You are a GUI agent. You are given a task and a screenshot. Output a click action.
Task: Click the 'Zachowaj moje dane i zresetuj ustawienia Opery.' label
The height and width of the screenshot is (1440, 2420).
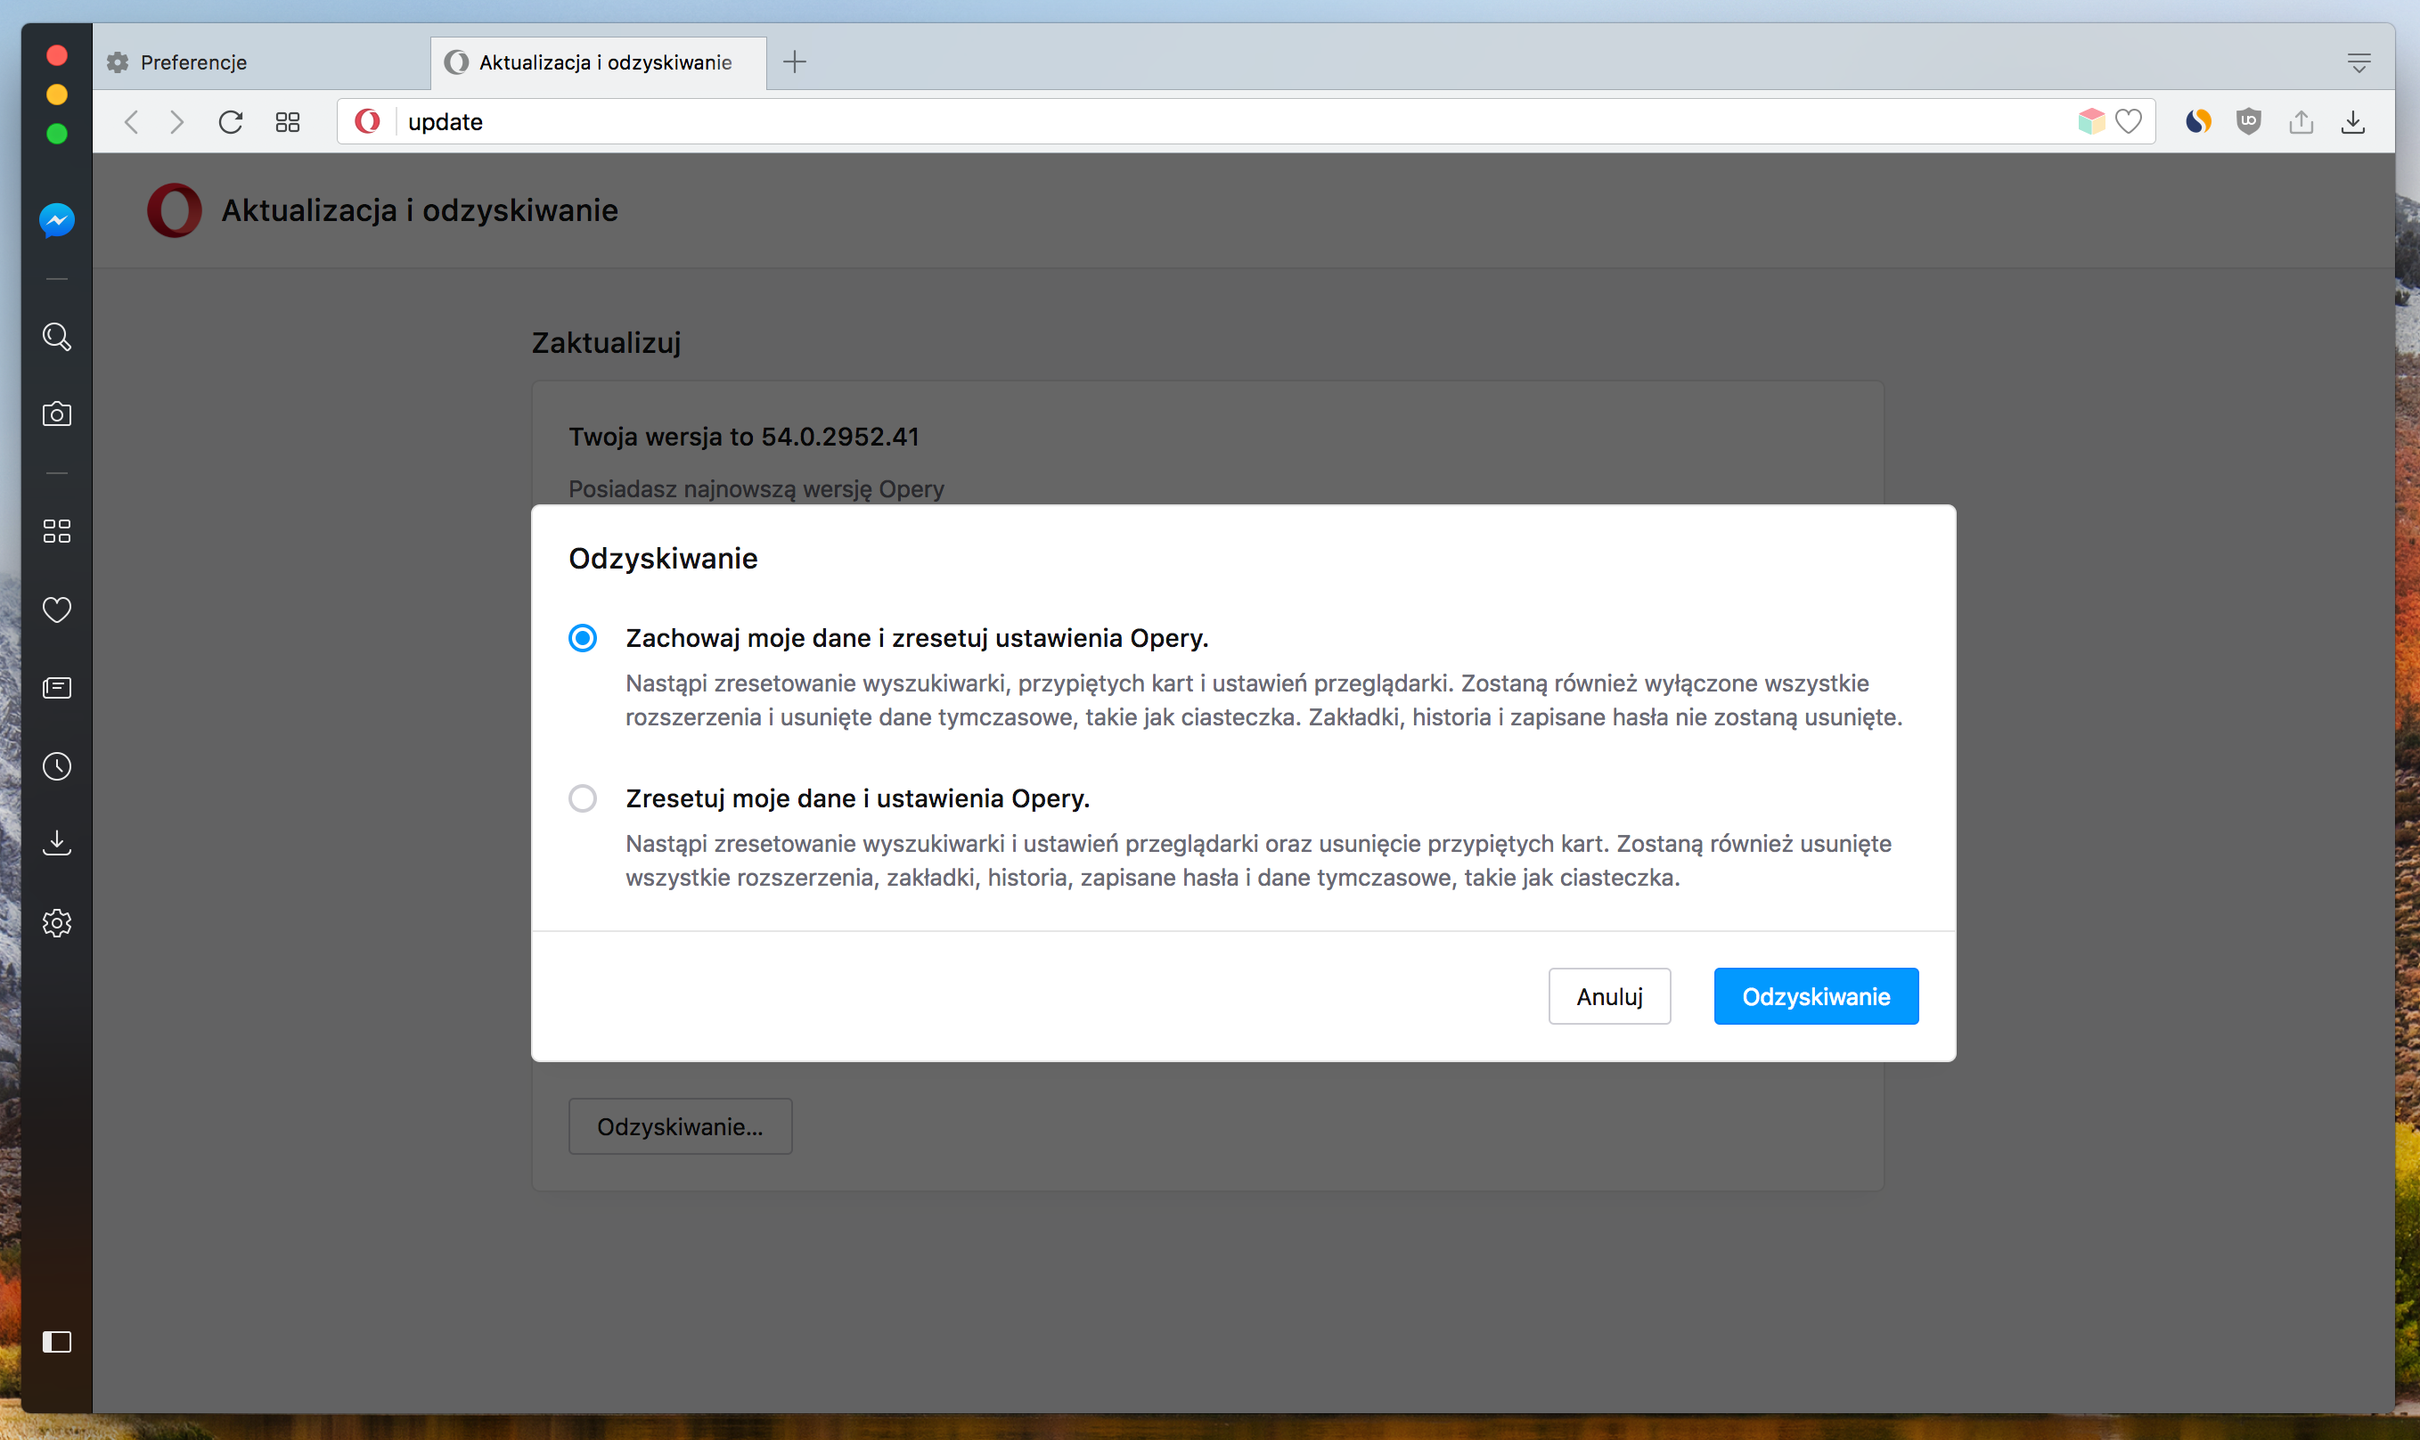tap(917, 638)
